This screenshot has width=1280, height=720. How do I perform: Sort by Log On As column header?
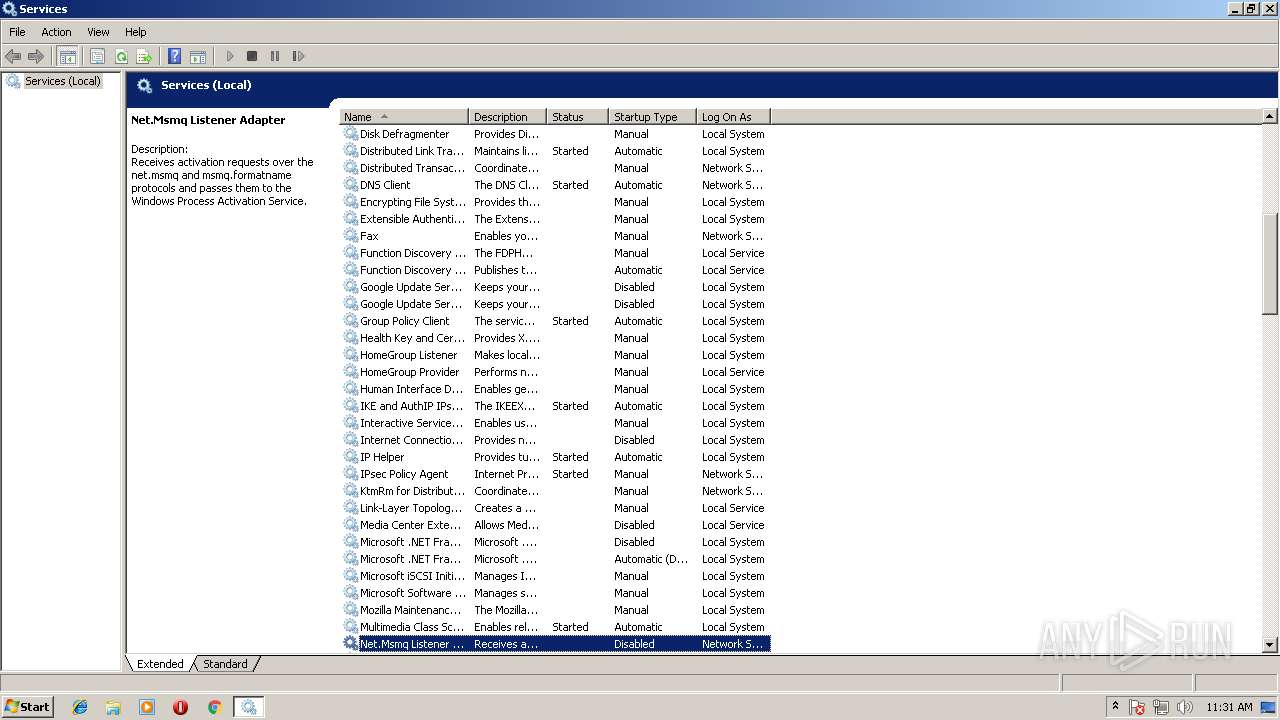[x=733, y=117]
